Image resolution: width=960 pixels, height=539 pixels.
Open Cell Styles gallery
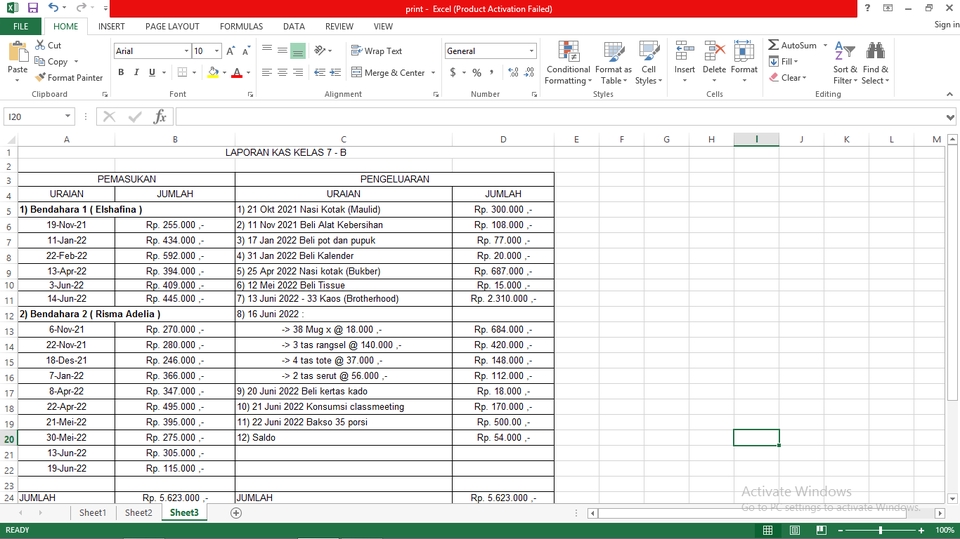click(648, 63)
